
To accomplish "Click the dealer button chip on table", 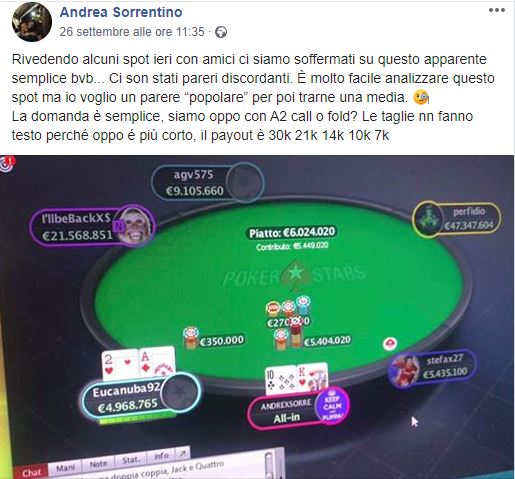I will click(x=389, y=343).
